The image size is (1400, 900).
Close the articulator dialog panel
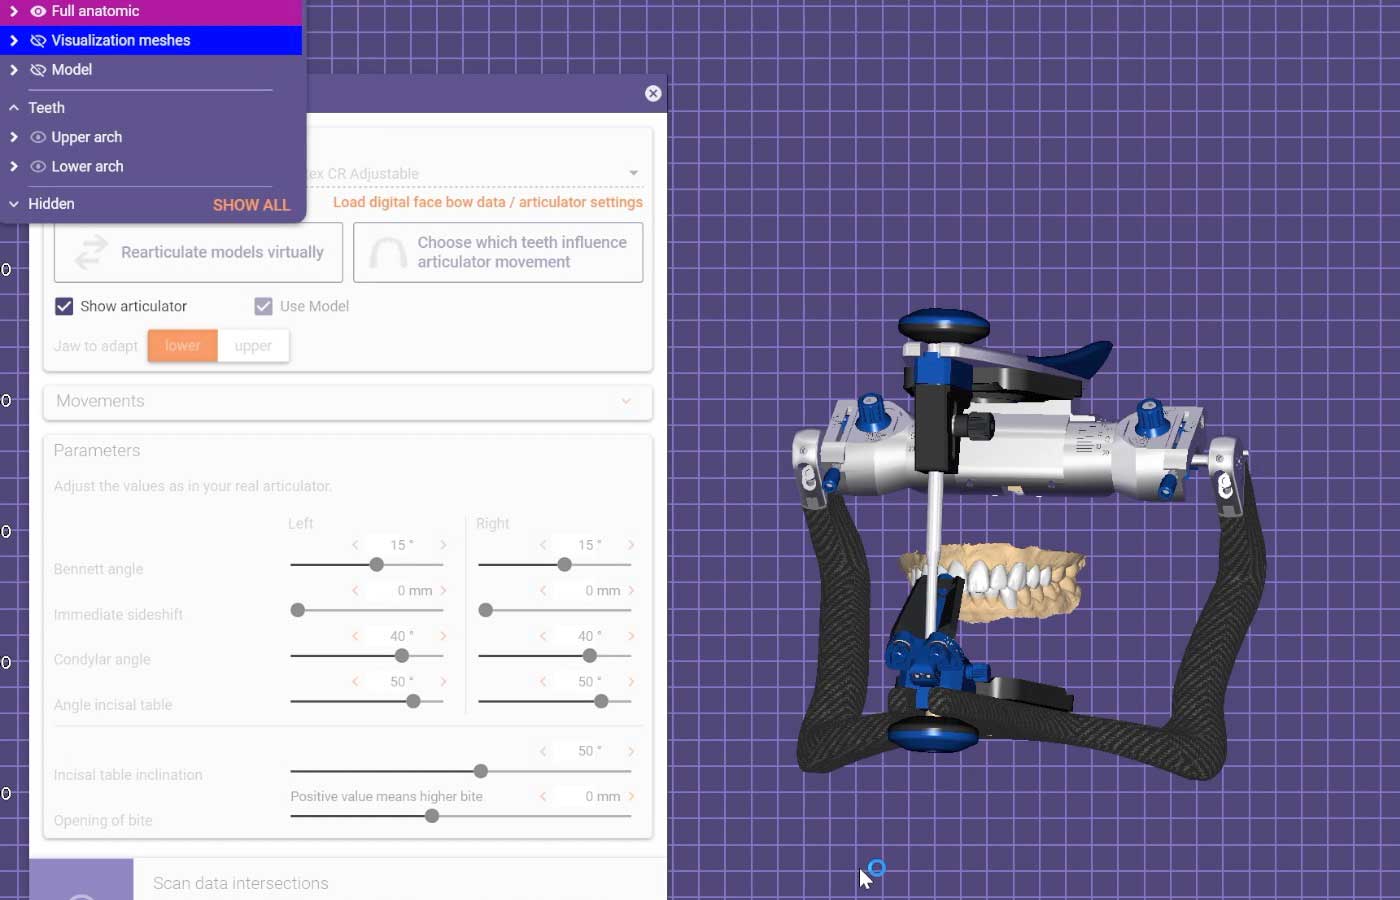point(653,93)
